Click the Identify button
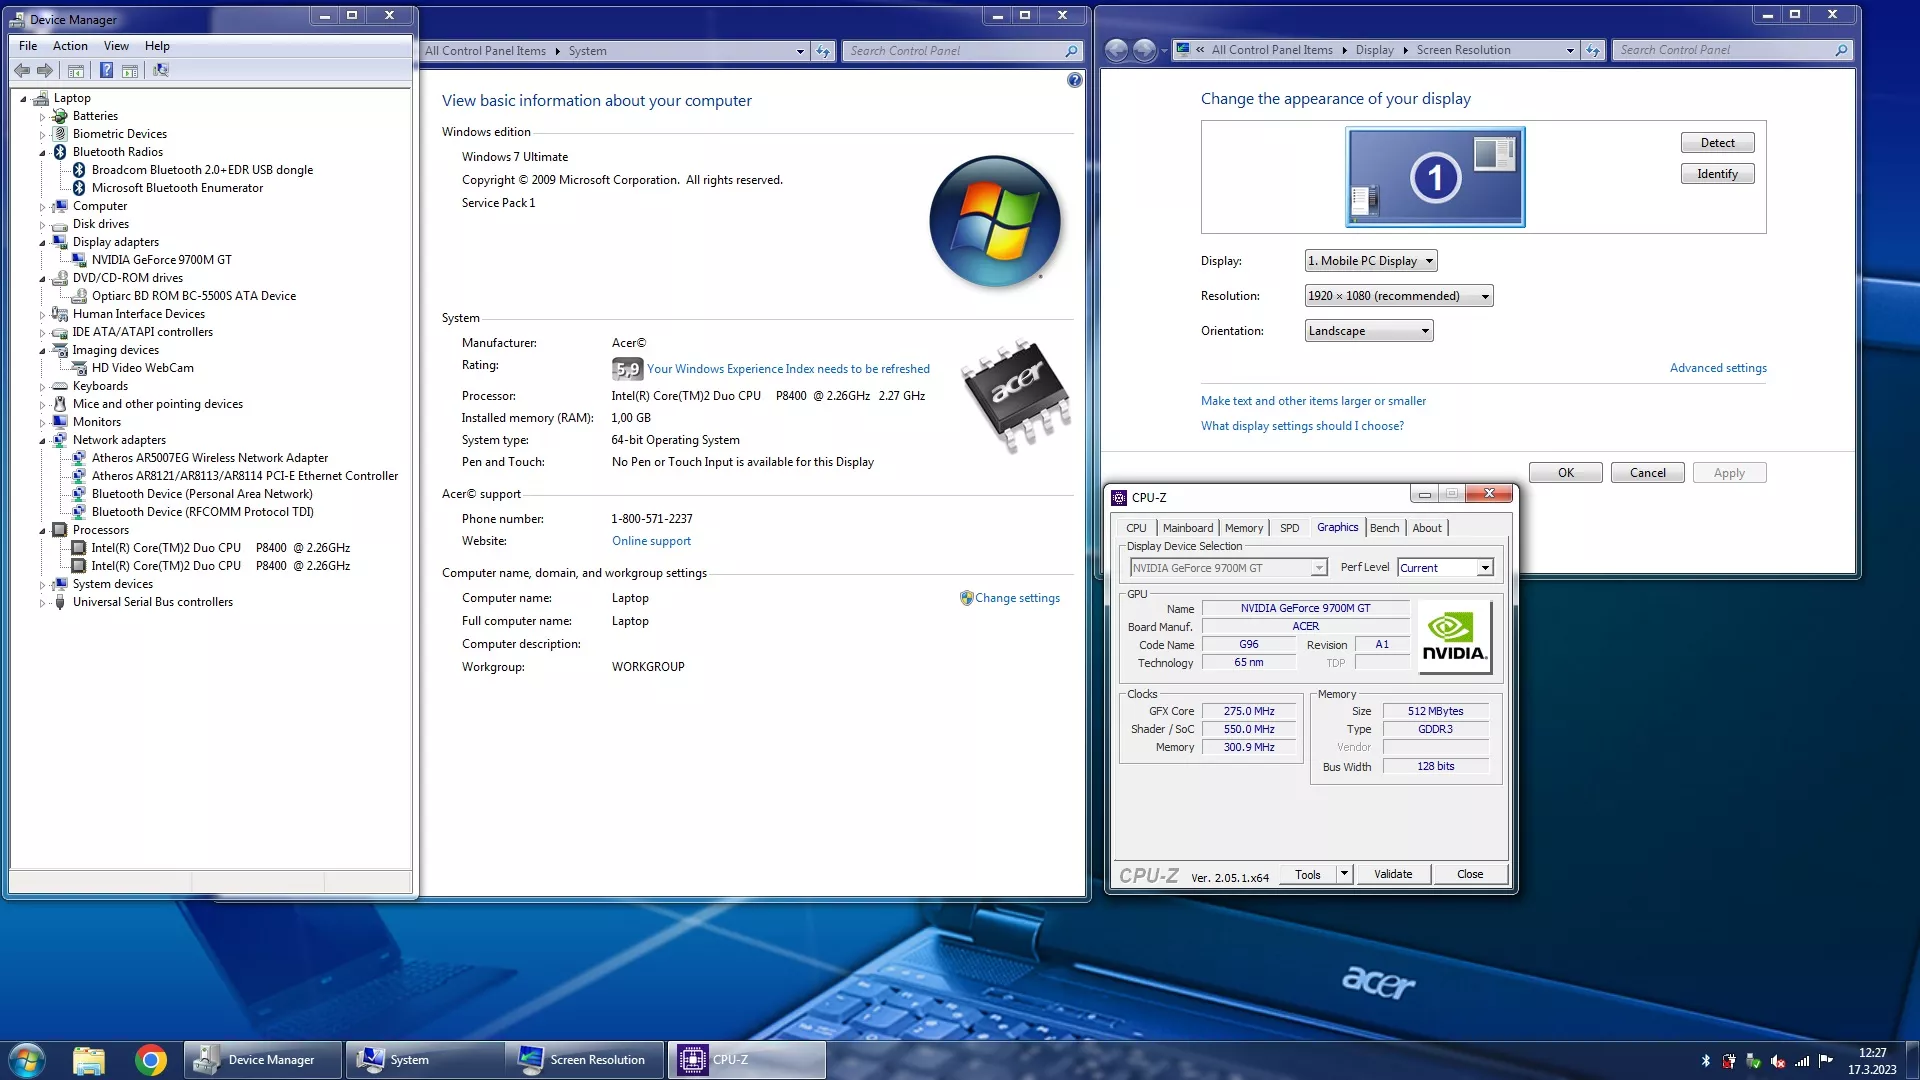The width and height of the screenshot is (1920, 1080). pyautogui.click(x=1717, y=174)
